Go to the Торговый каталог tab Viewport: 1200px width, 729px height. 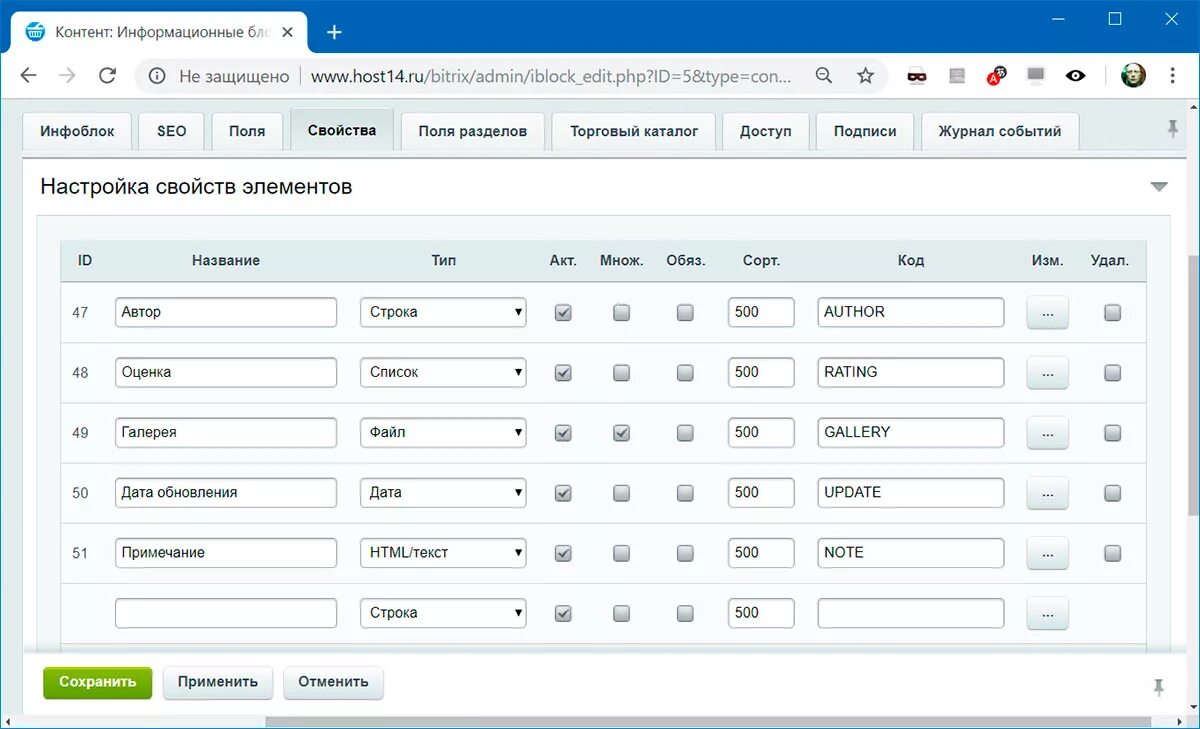point(635,131)
